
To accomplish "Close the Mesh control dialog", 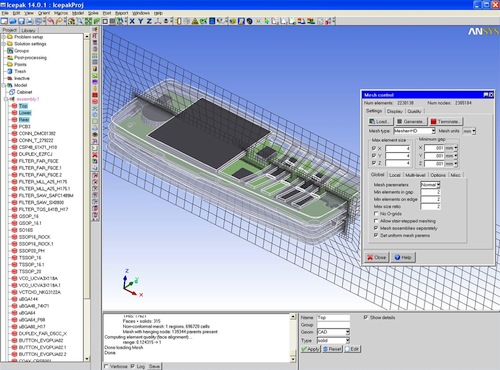I will tap(377, 257).
